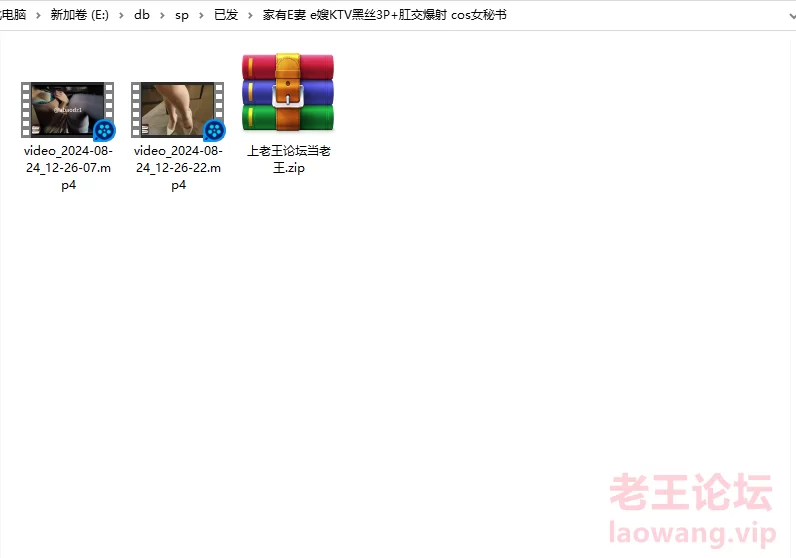Click the file name video_2024-08-24_12-26-22.mp4
This screenshot has height=558, width=796.
178,168
